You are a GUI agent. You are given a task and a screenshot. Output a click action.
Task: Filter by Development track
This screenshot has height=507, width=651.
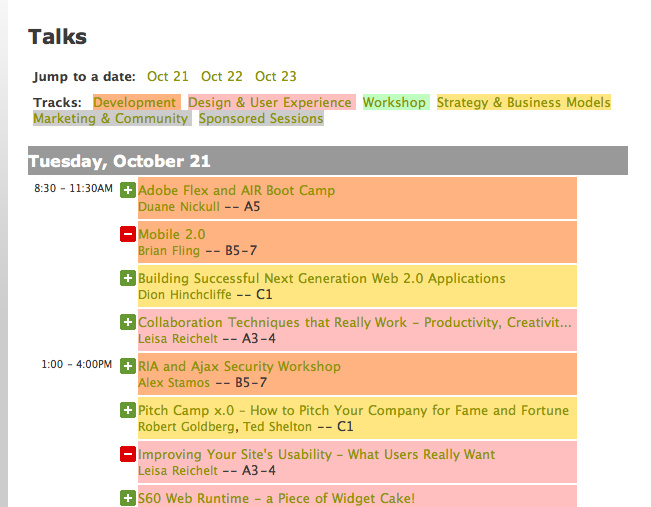point(135,103)
